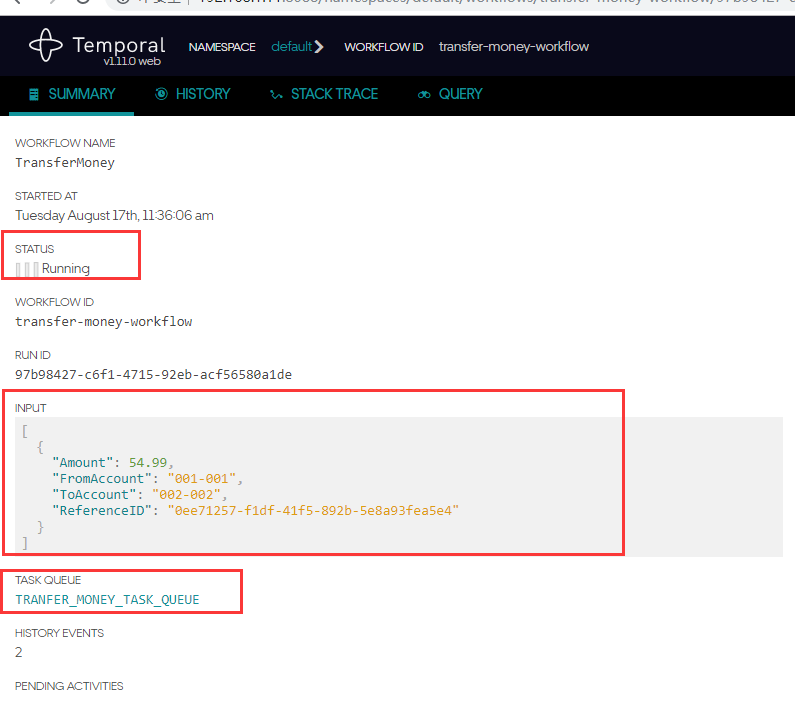This screenshot has width=795, height=726.
Task: Click the Summary tab document icon
Action: (34, 94)
